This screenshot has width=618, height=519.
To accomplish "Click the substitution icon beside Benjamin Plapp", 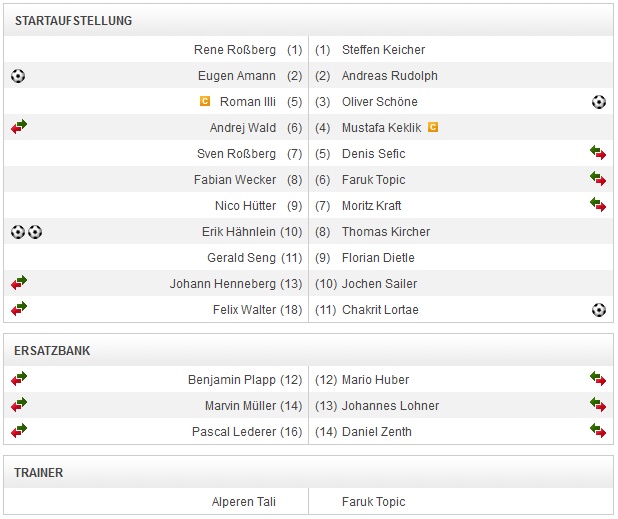I will pos(18,380).
